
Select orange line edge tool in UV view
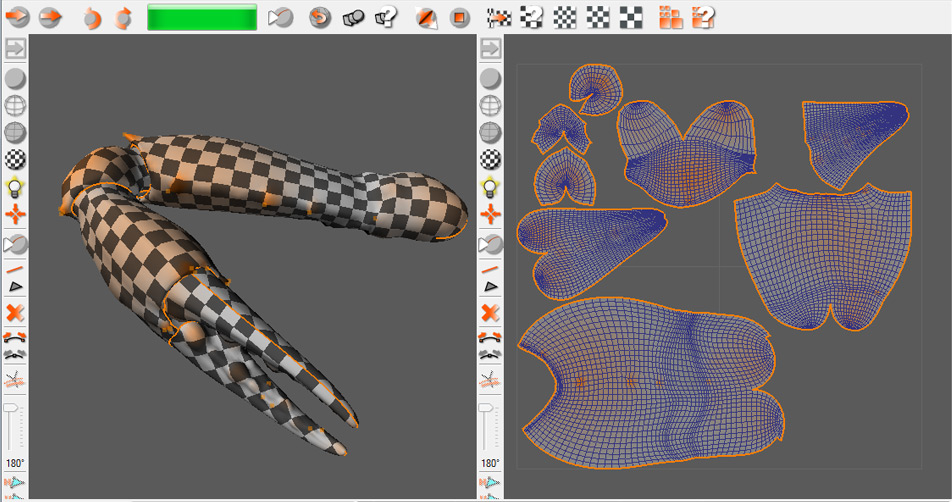point(490,269)
